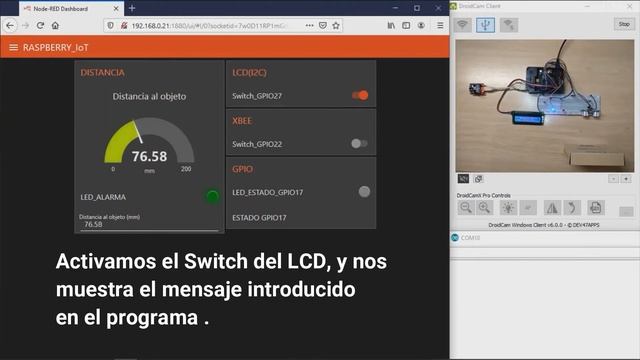Click the GPIO group title
640x360 pixels.
pos(242,169)
